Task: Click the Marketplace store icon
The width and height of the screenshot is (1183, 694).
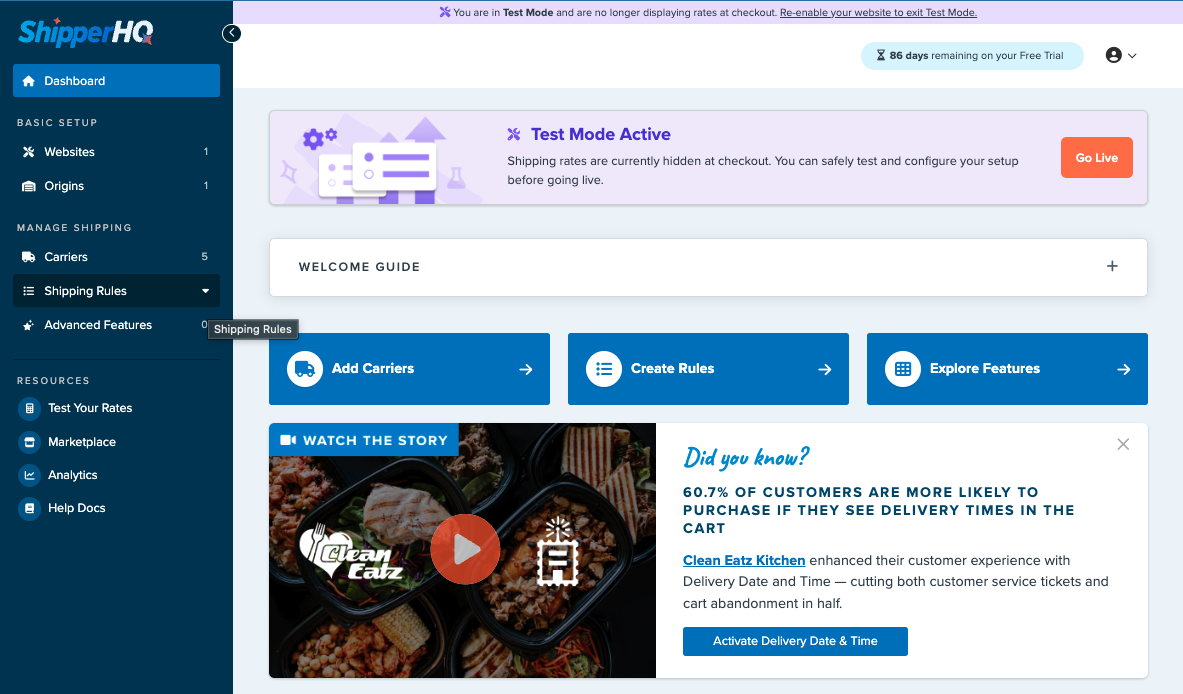Action: (x=29, y=442)
